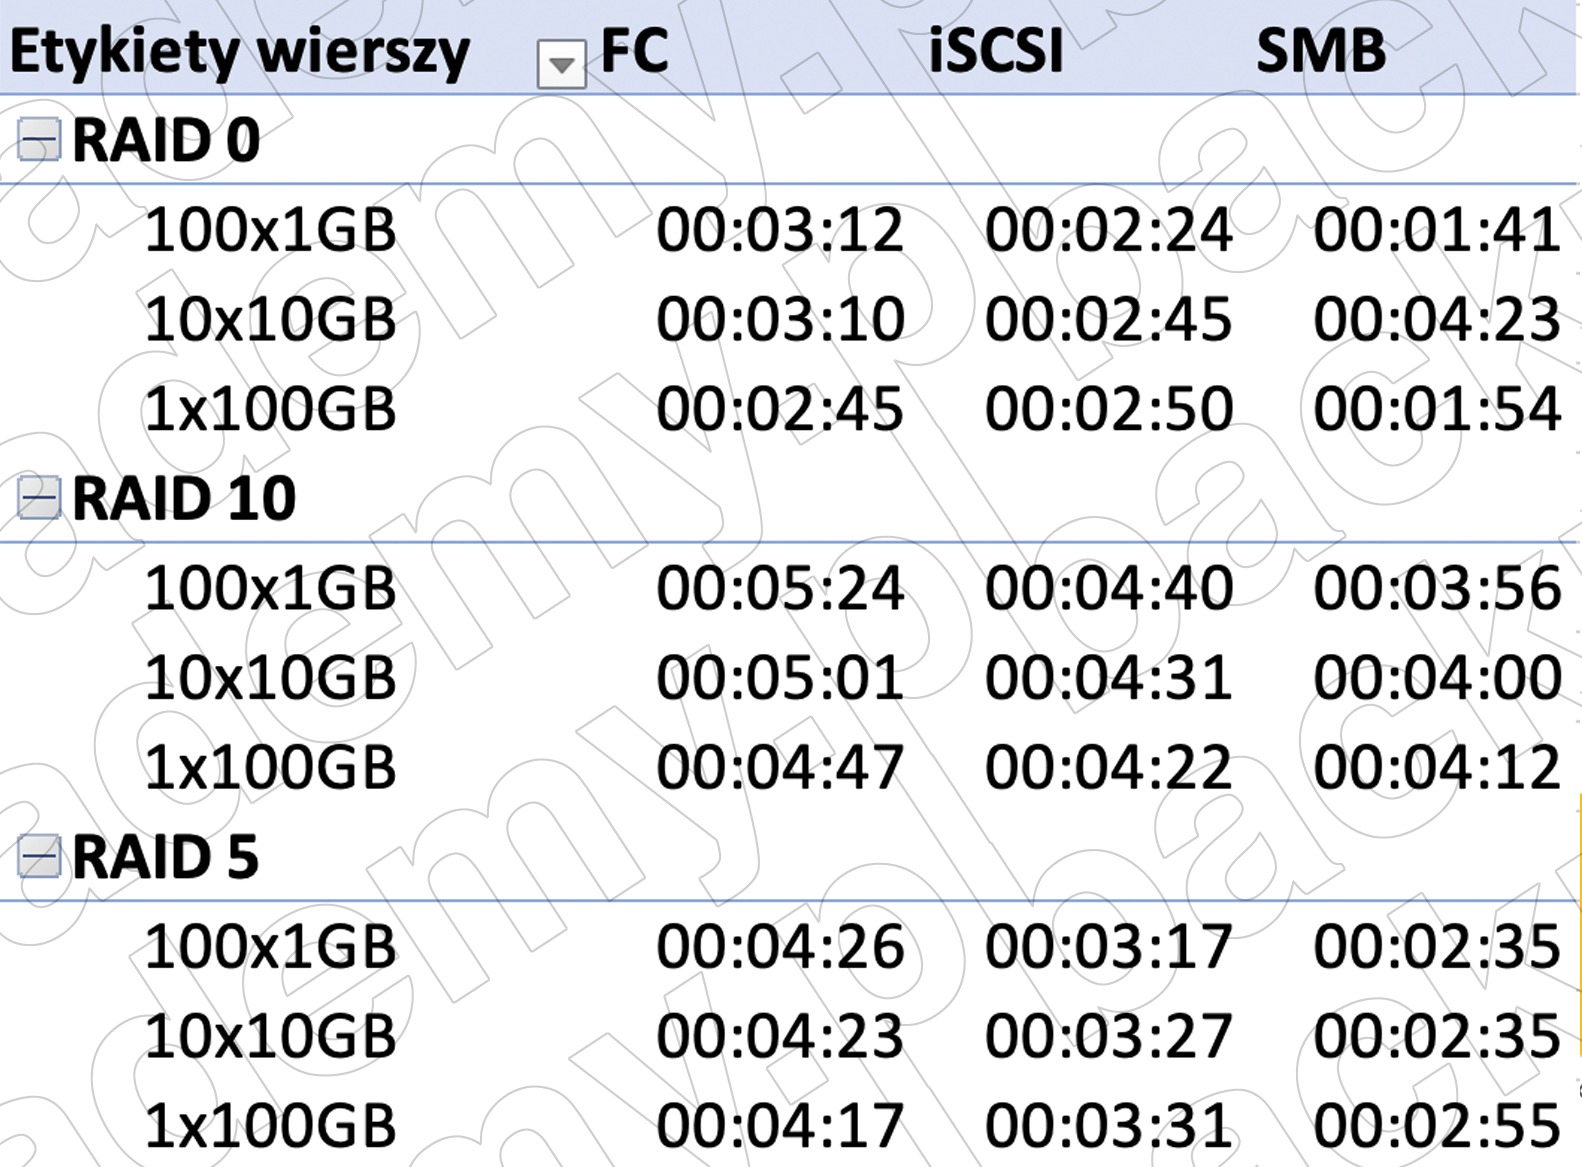Select the RAID 10 row label
1582x1167 pixels.
click(184, 498)
